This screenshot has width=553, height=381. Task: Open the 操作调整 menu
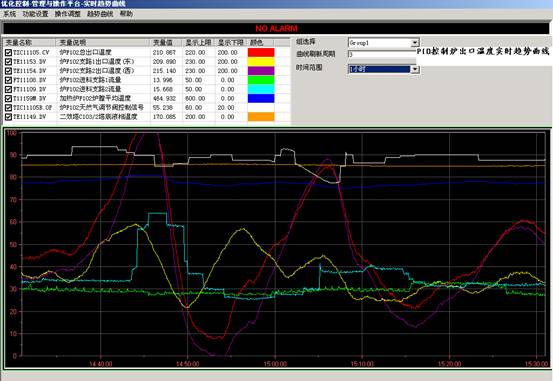pos(67,14)
